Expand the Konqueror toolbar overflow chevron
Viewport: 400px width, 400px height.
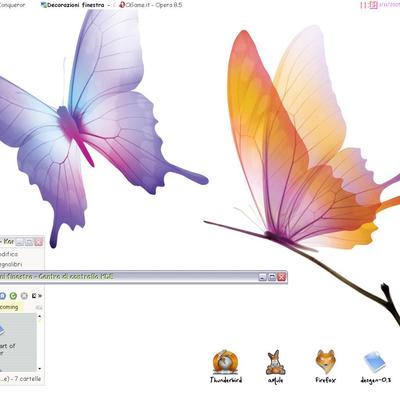tap(40, 296)
